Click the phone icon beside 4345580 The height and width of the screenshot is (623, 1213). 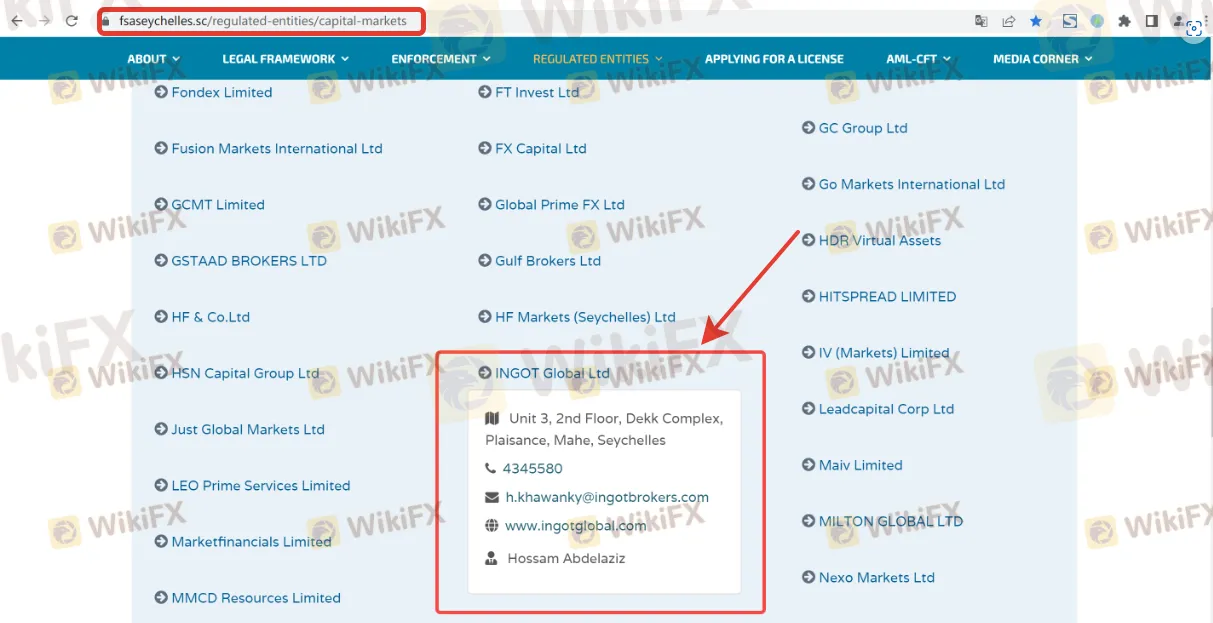[x=490, y=468]
